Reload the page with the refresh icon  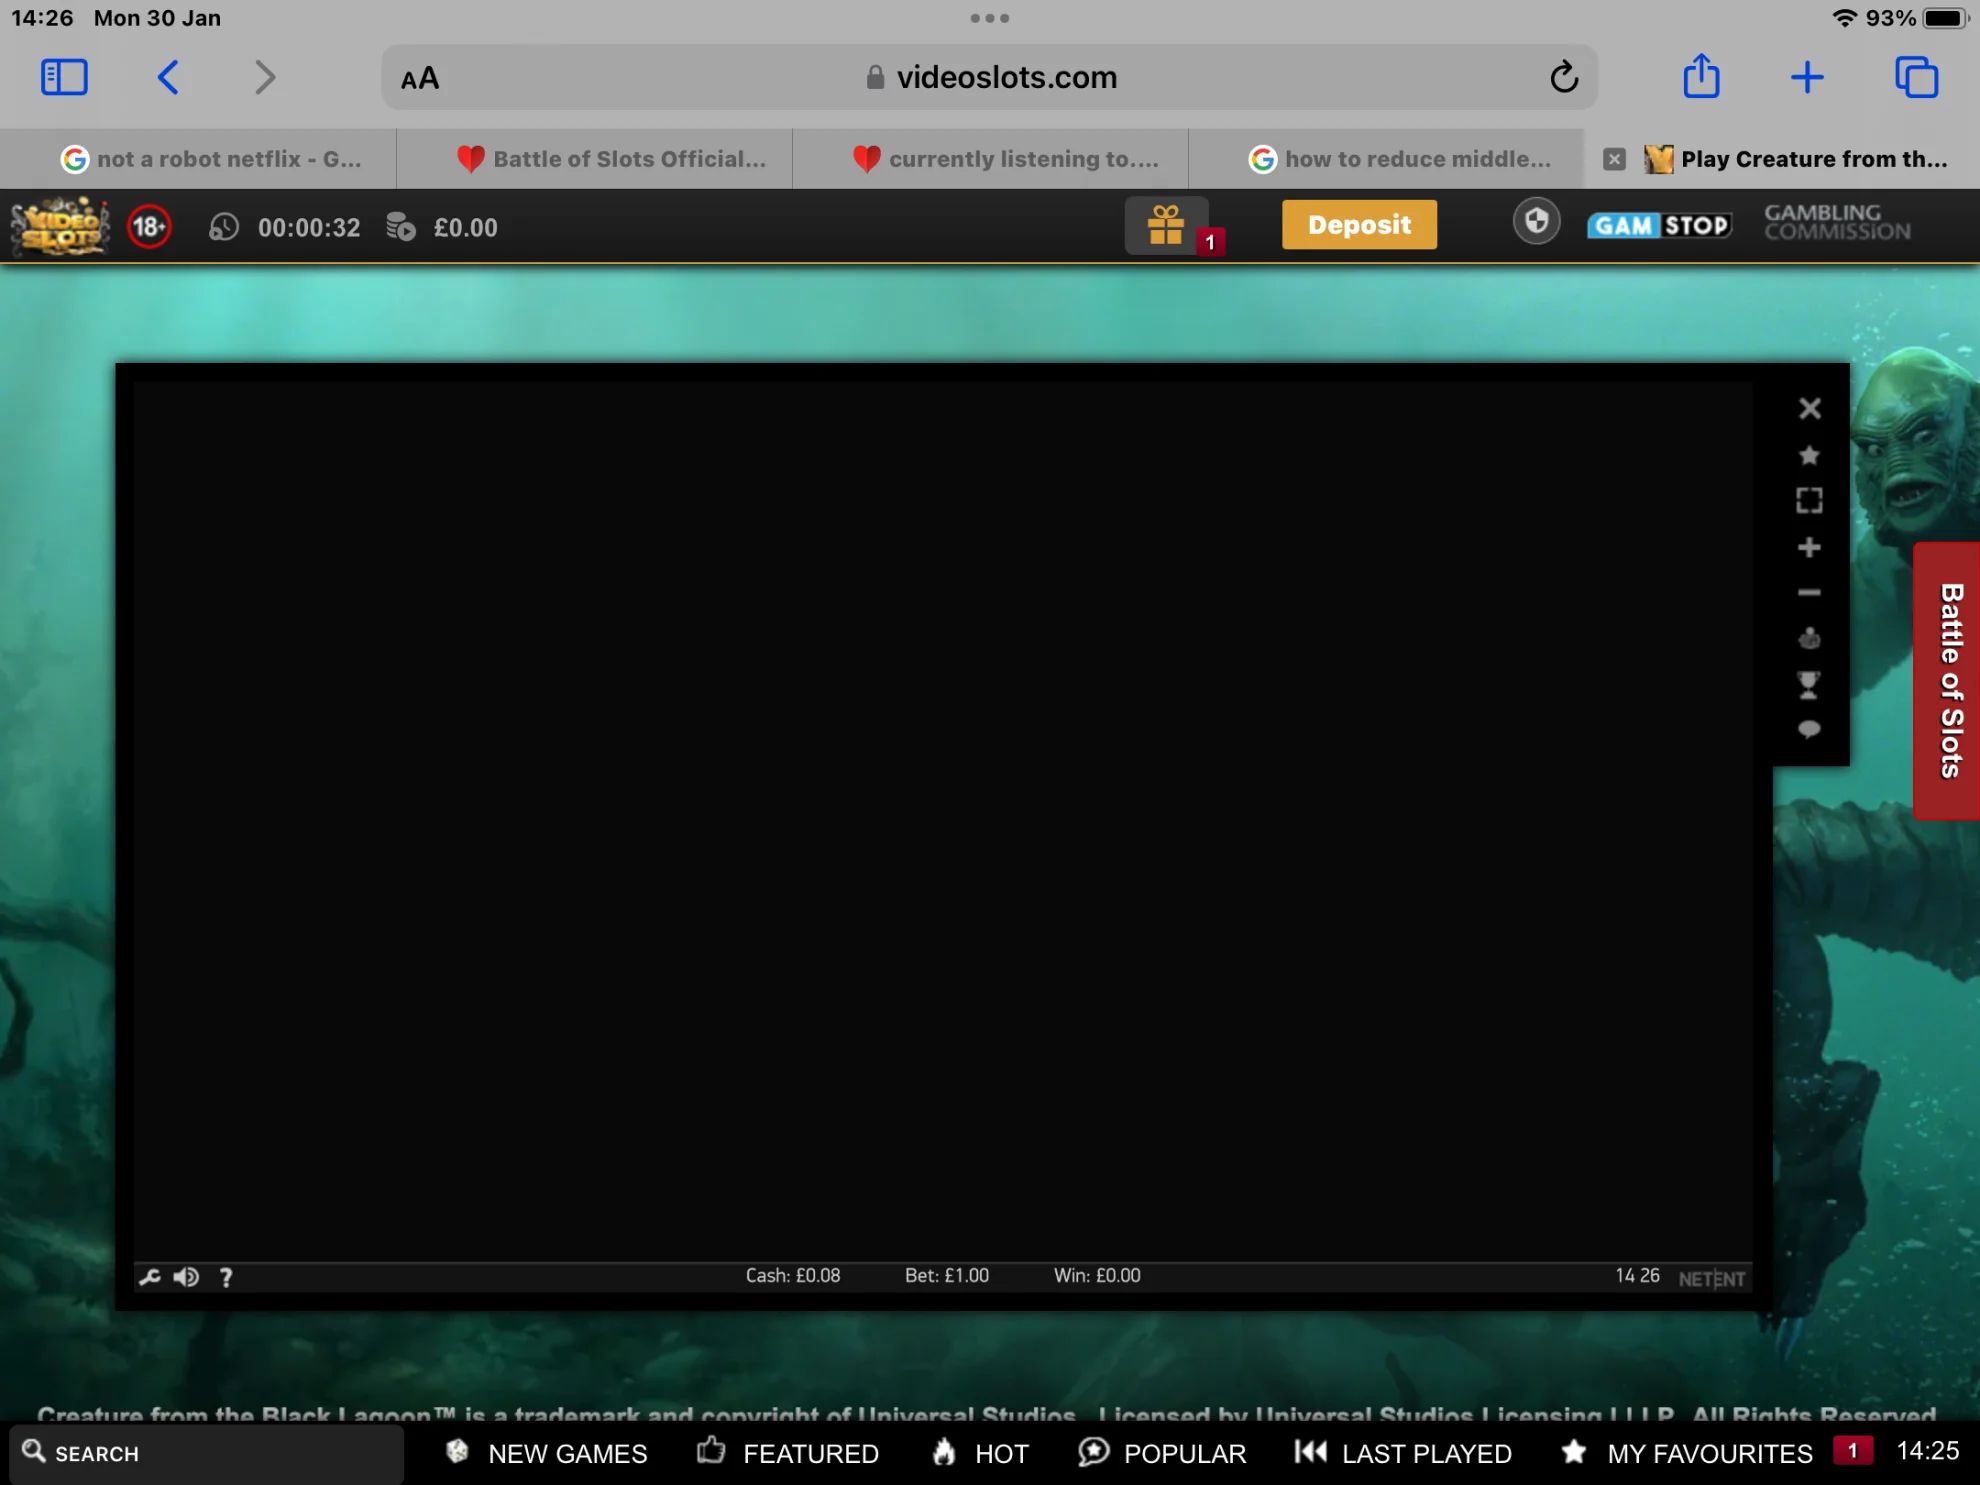coord(1564,77)
